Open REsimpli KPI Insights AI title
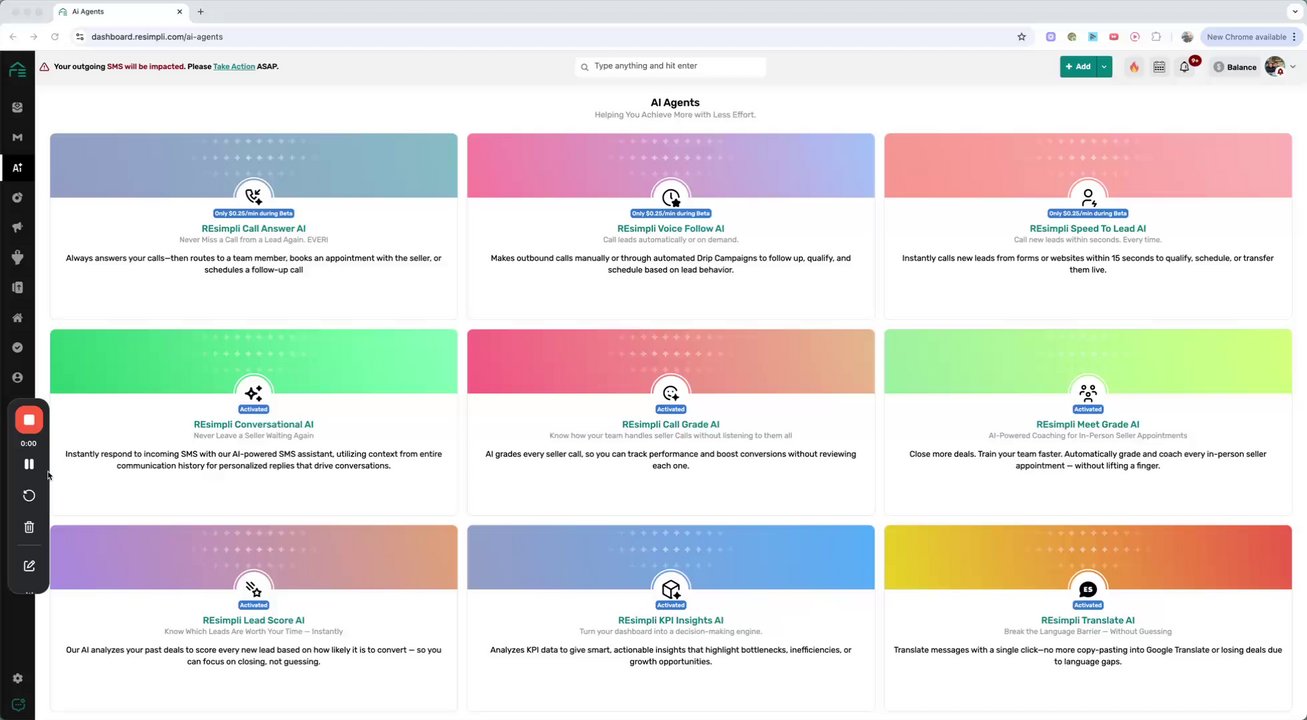This screenshot has width=1307, height=720. (x=671, y=621)
